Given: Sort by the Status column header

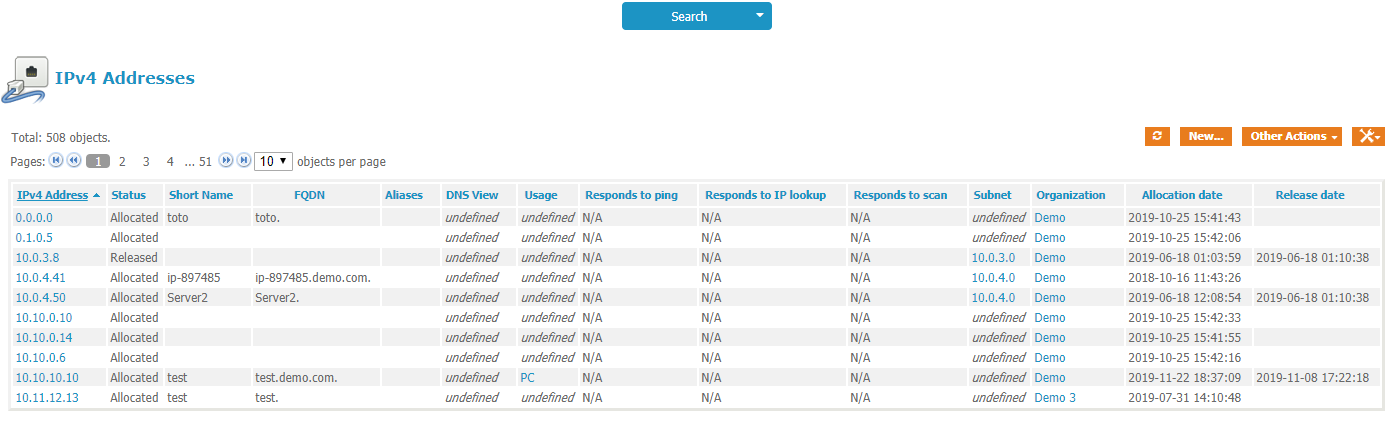Looking at the screenshot, I should 128,195.
